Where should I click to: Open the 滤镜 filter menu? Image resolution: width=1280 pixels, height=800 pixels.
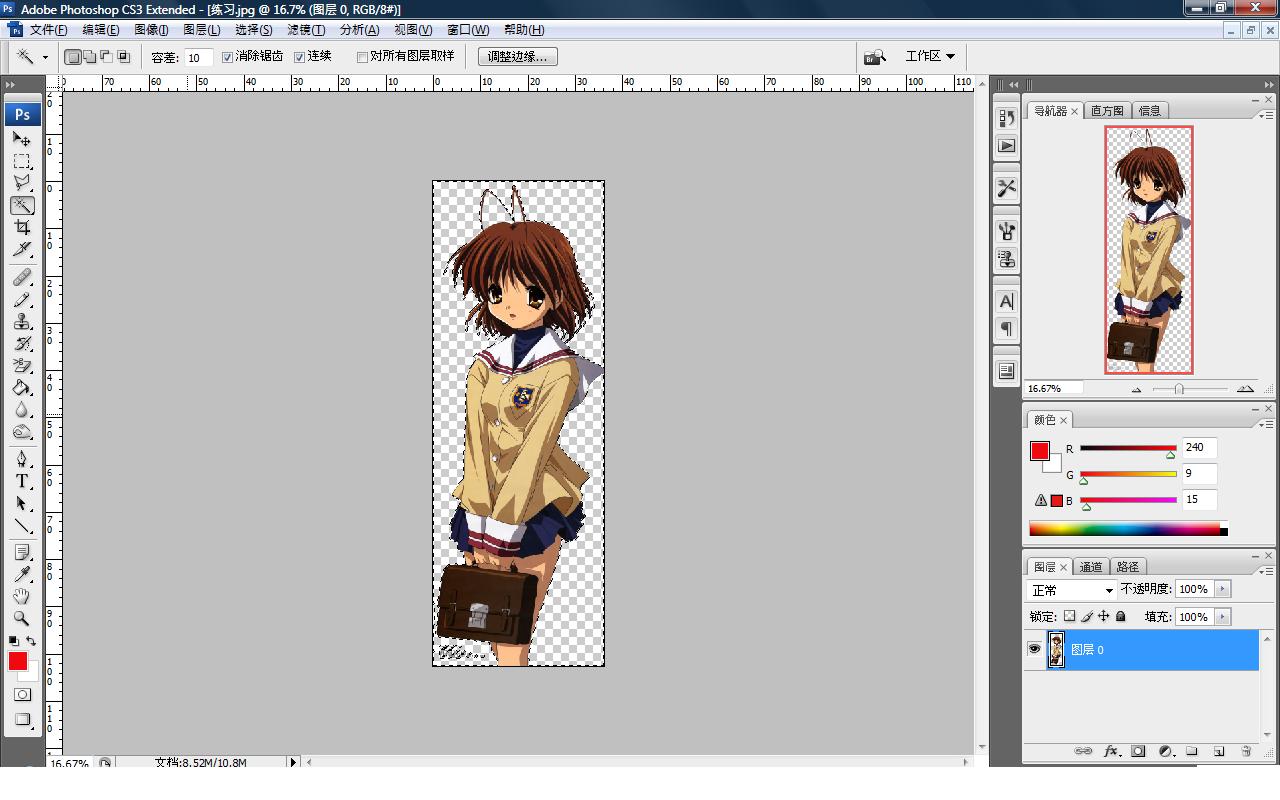(306, 30)
